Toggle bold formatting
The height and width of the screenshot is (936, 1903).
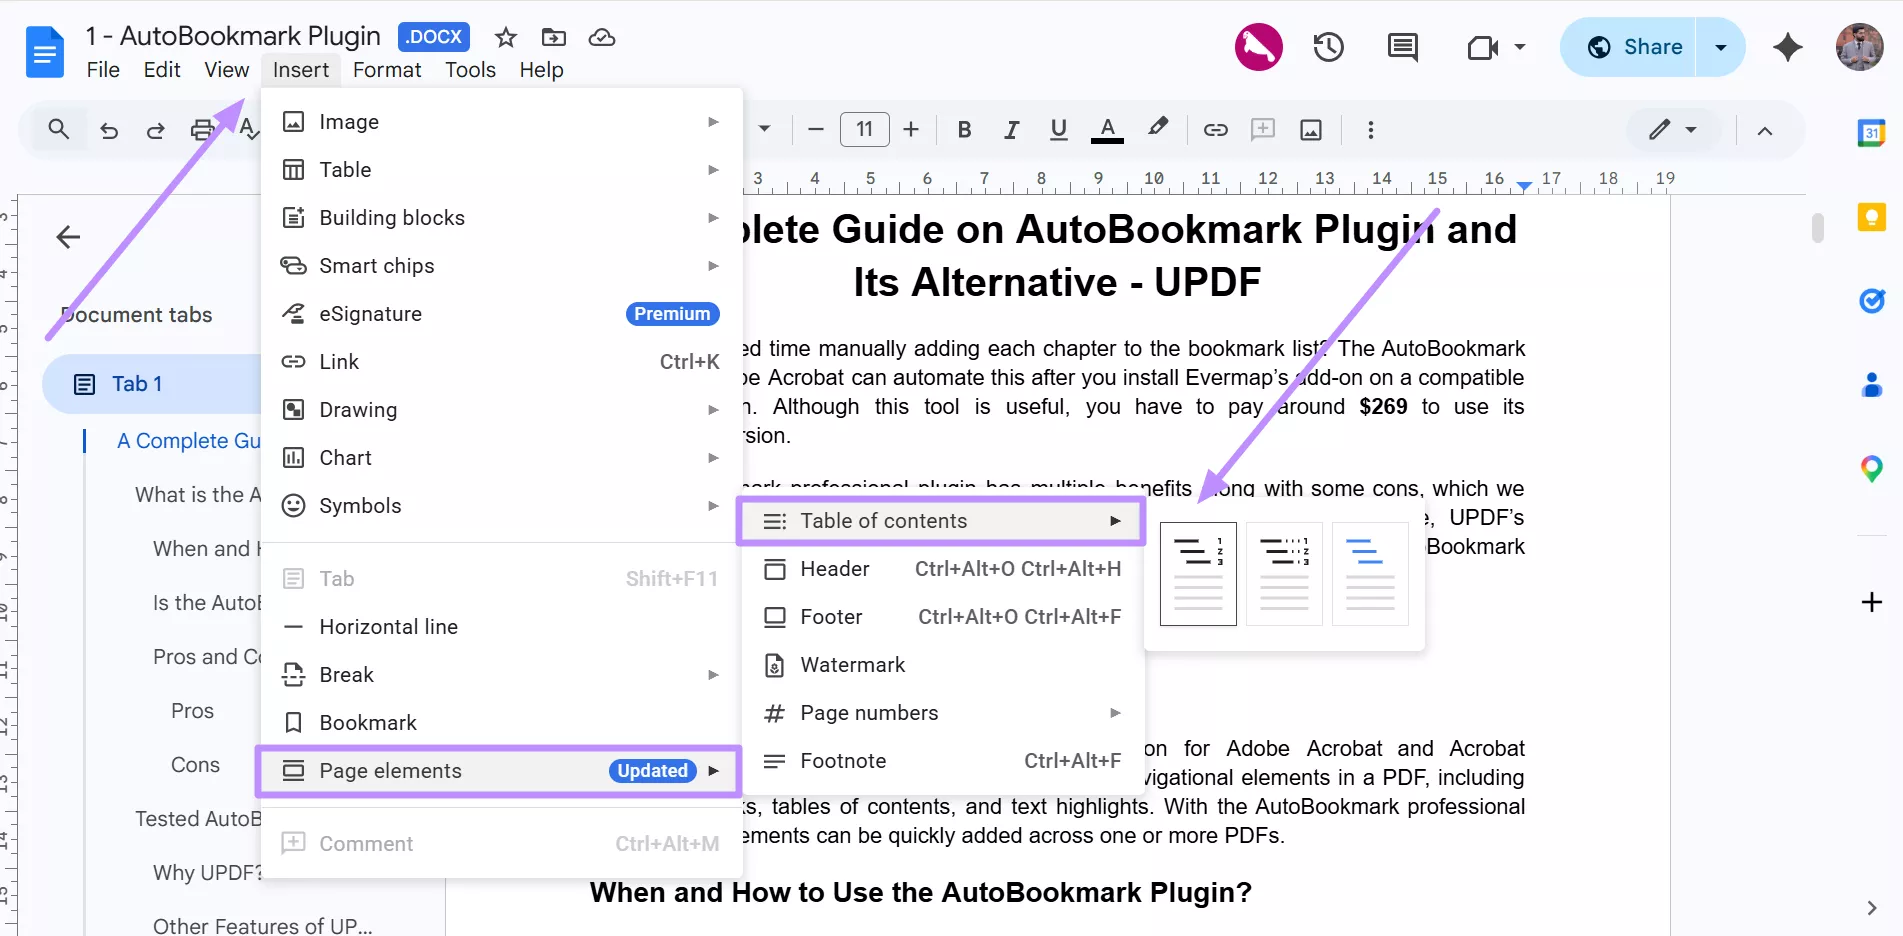[x=963, y=129]
